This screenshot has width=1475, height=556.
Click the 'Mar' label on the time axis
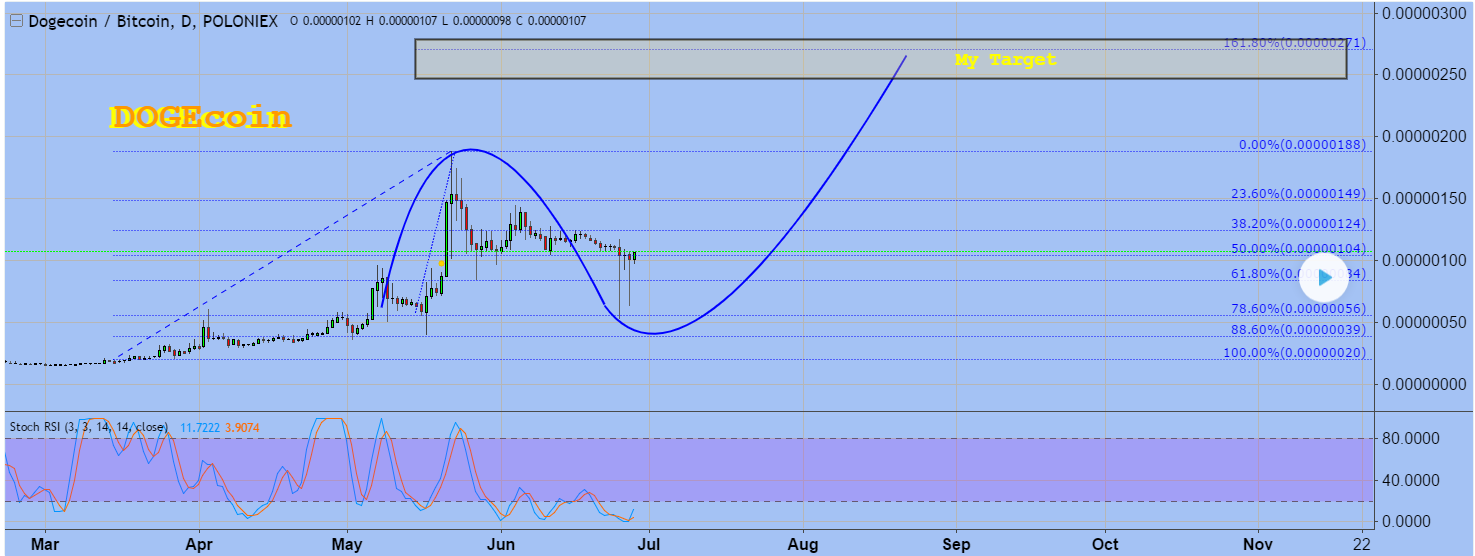pos(46,544)
